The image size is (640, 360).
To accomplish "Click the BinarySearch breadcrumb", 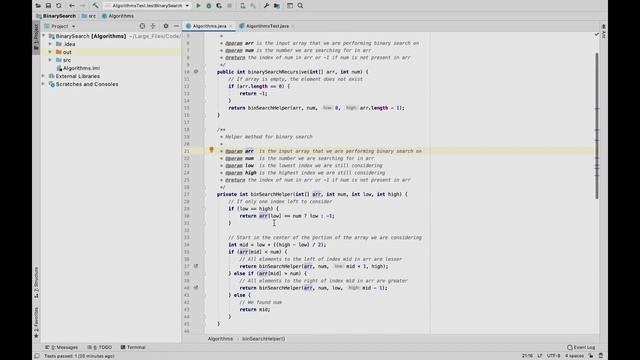I will pos(56,16).
